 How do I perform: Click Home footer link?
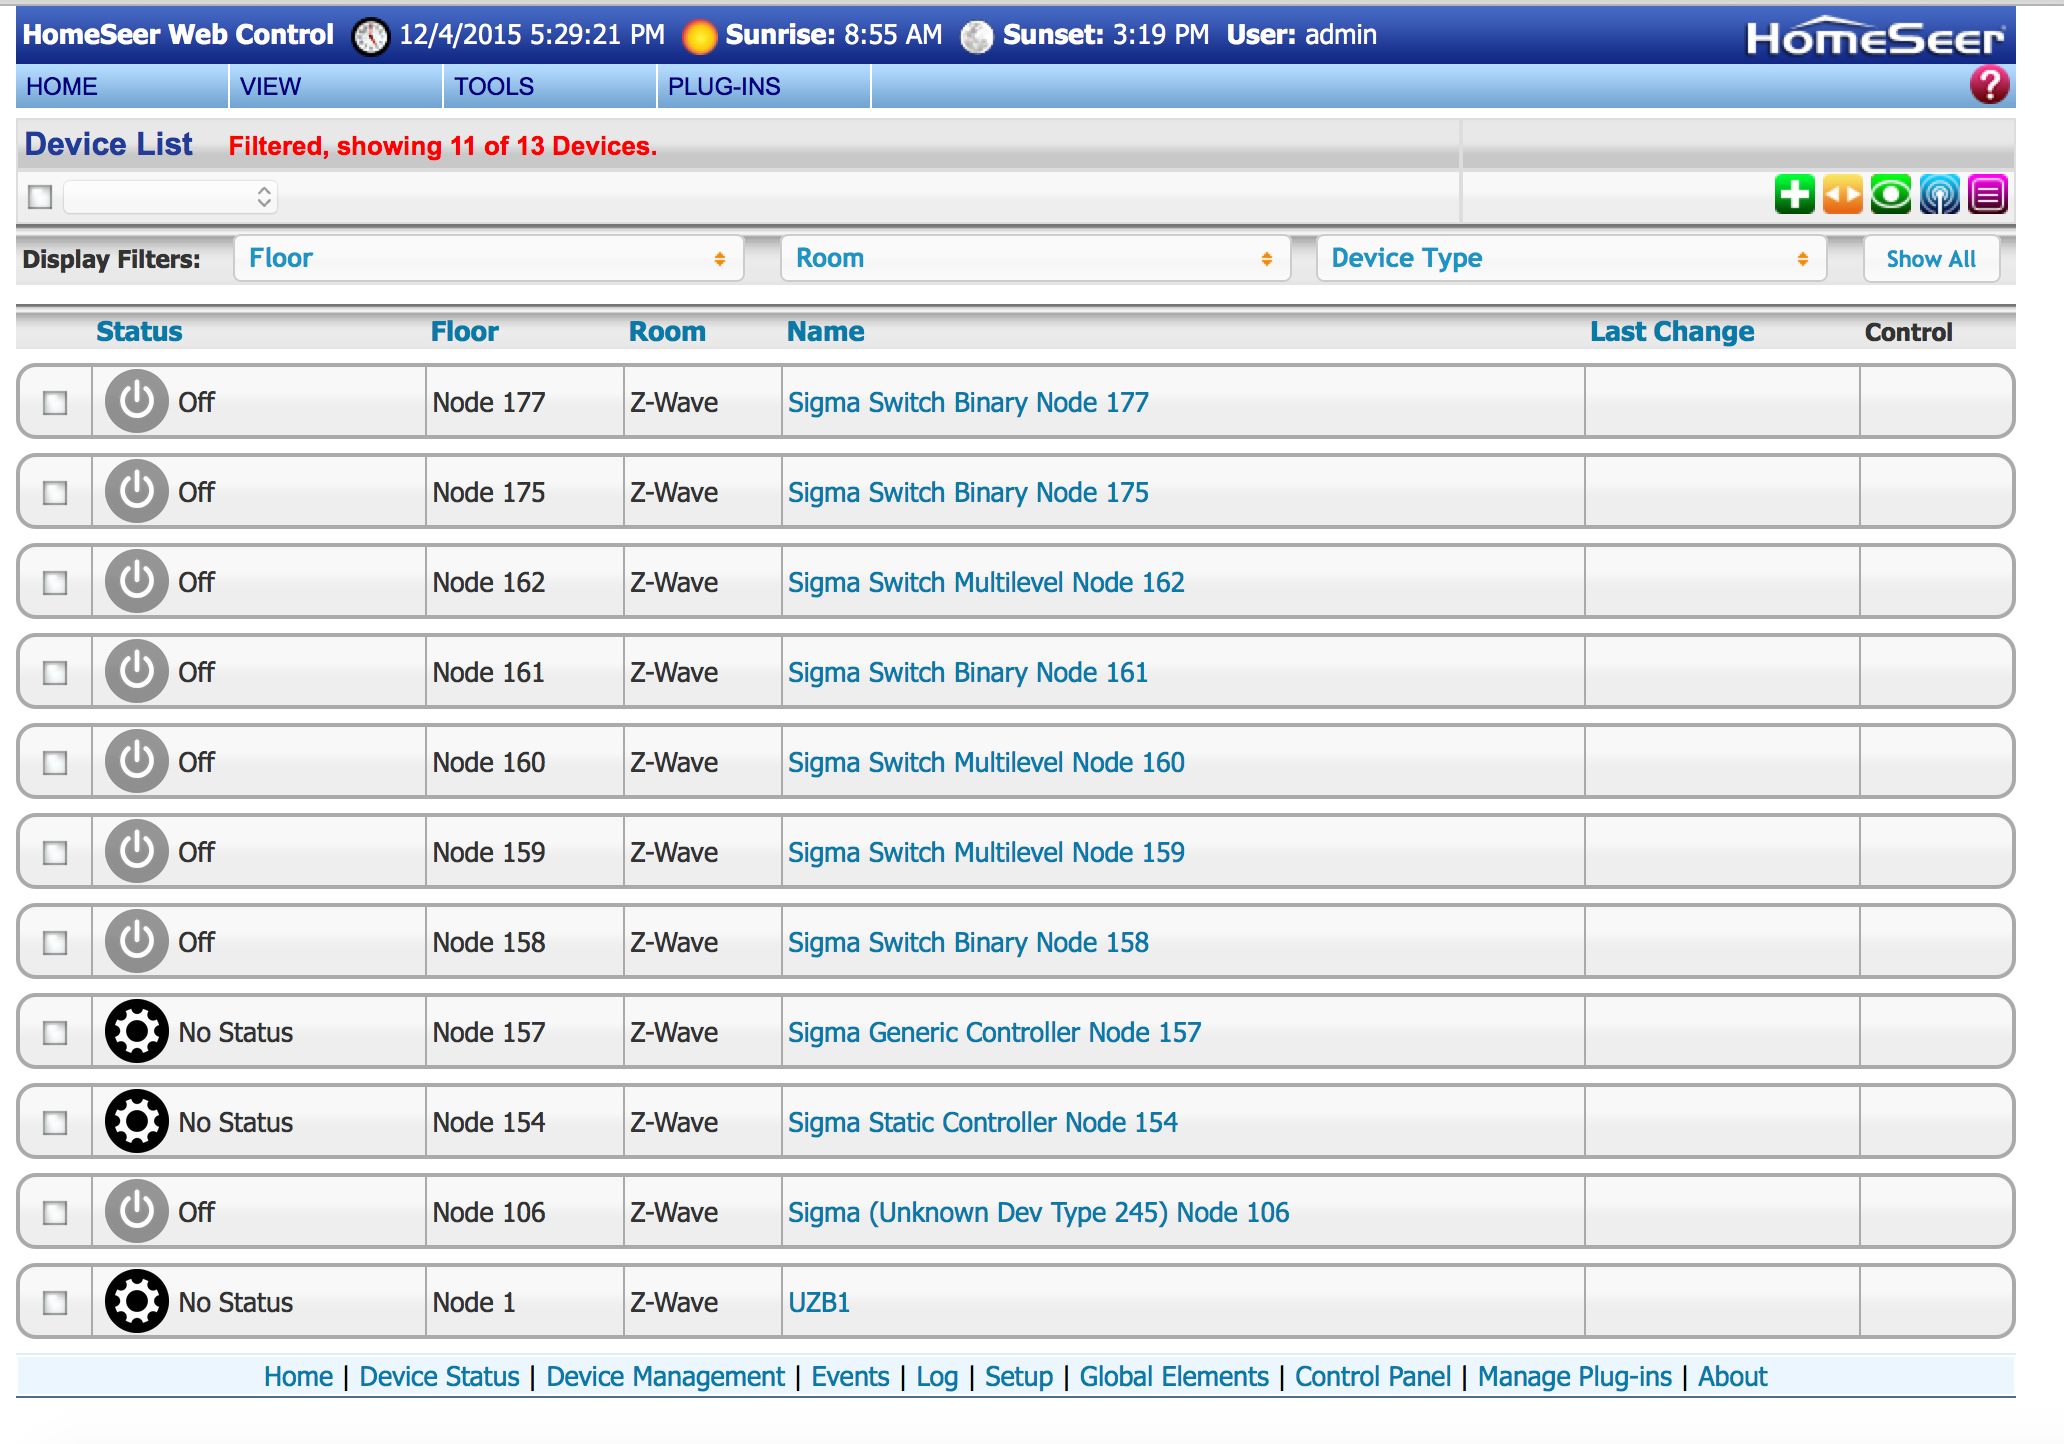pyautogui.click(x=298, y=1376)
